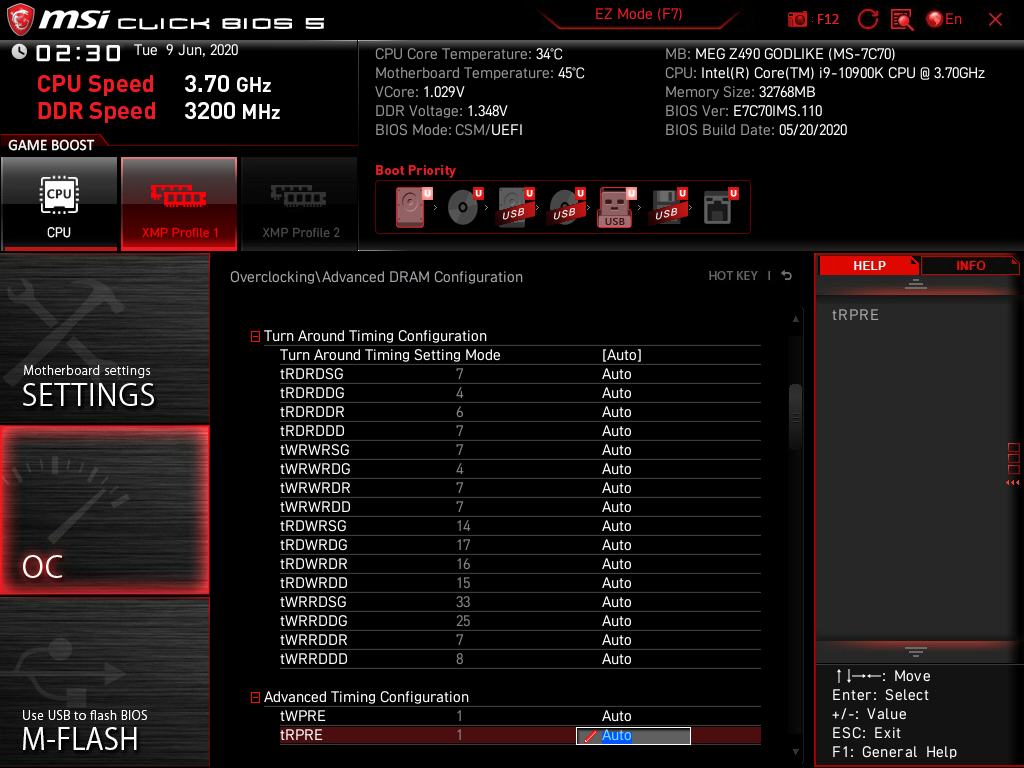Click the help panel bottom collapse handle
Viewport: 1024px width, 768px height.
(916, 652)
